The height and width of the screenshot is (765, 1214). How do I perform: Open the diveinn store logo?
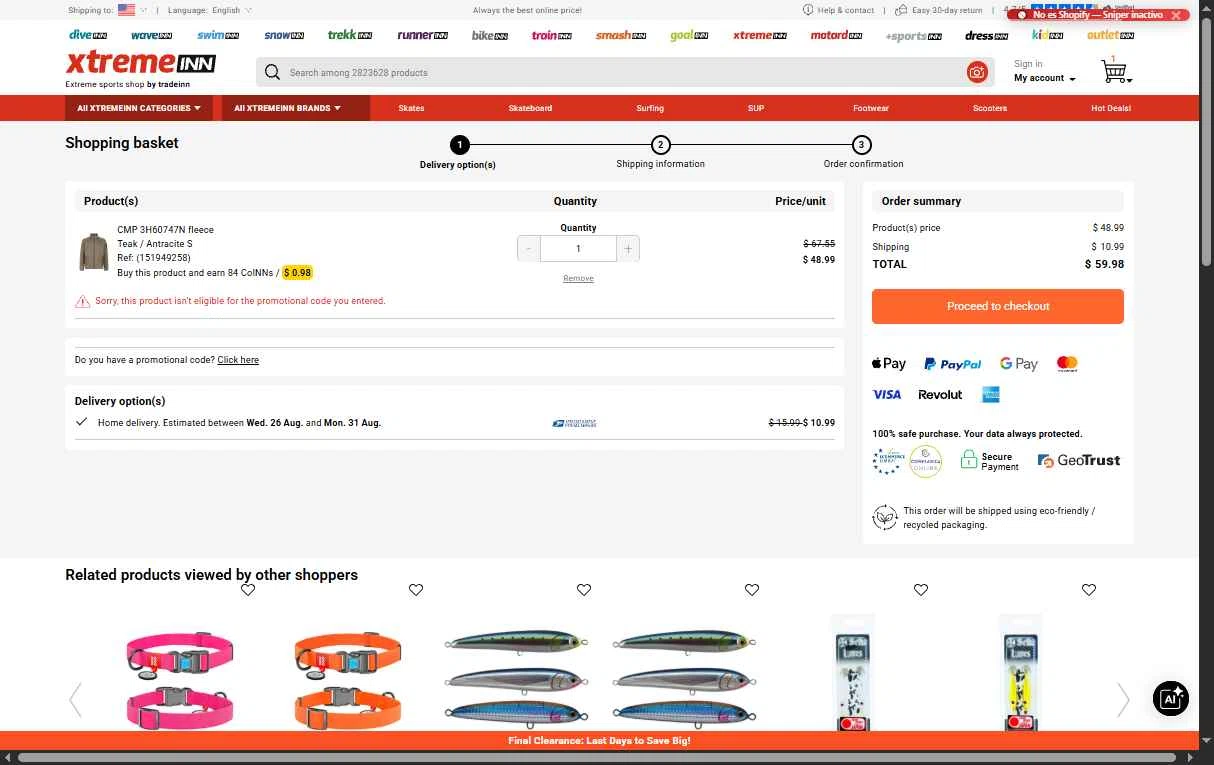(88, 35)
